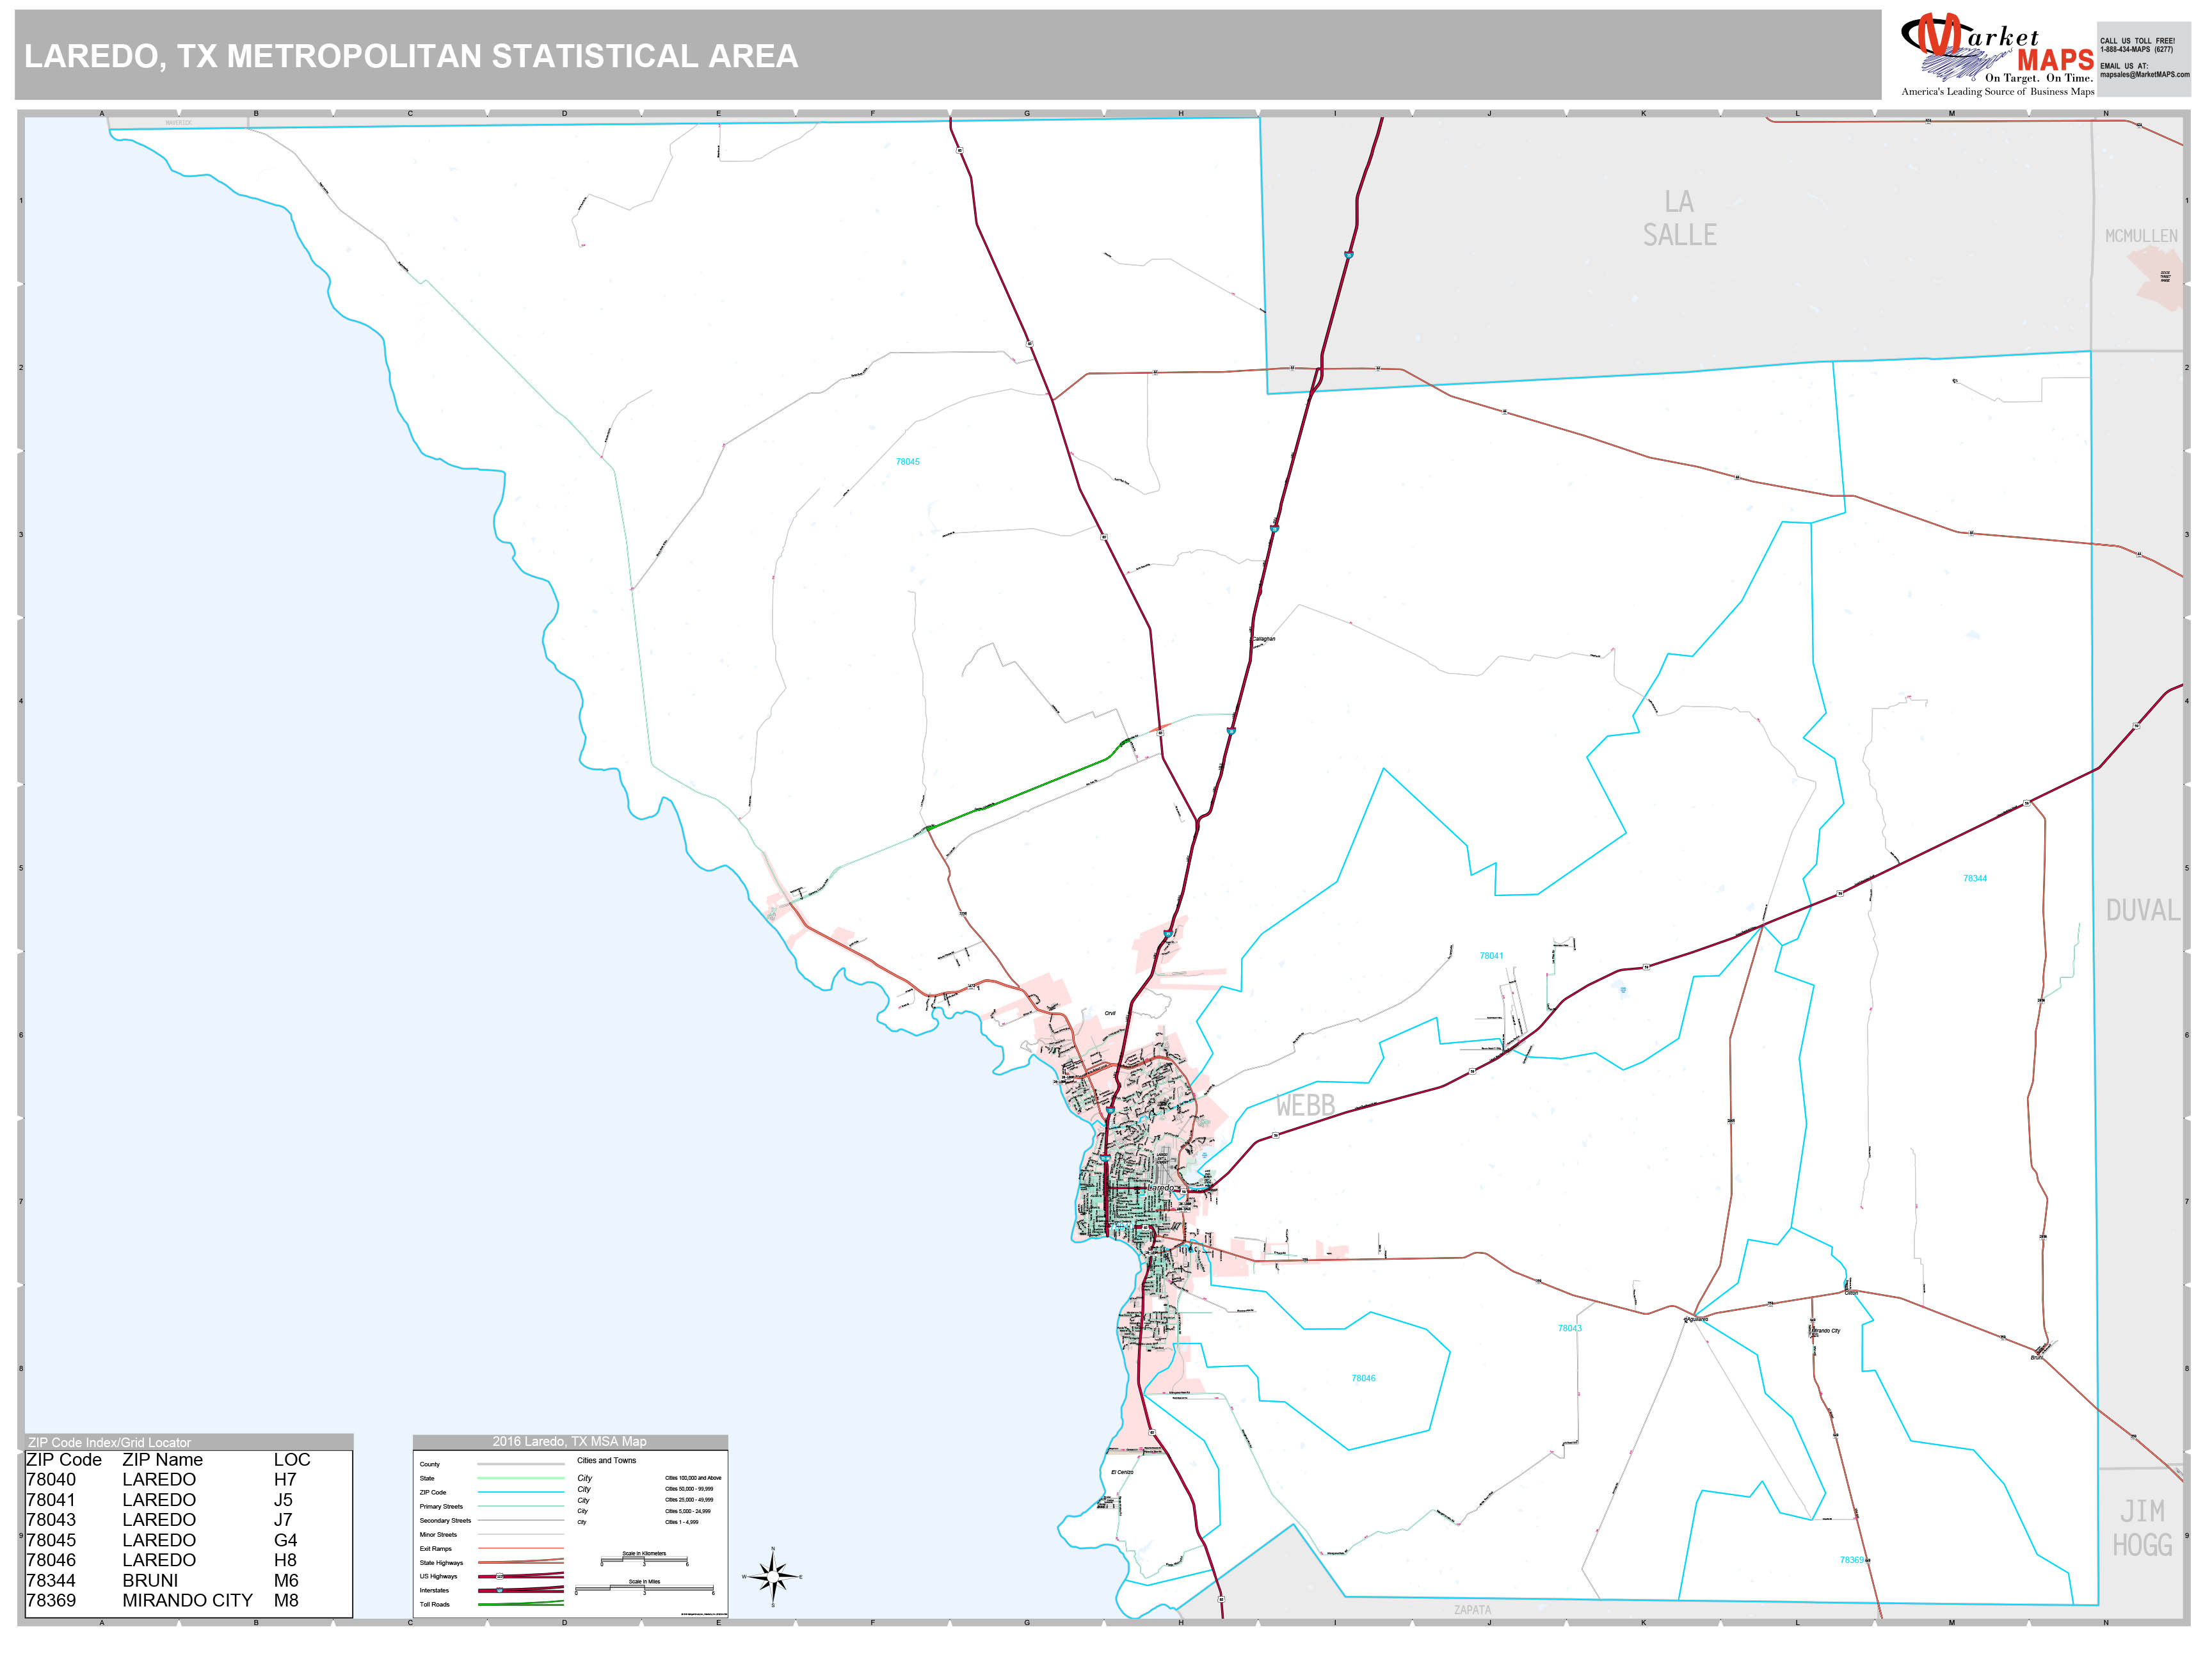Click the State Highways line symbol in the legend
This screenshot has height=1659, width=2212.
[x=521, y=1563]
